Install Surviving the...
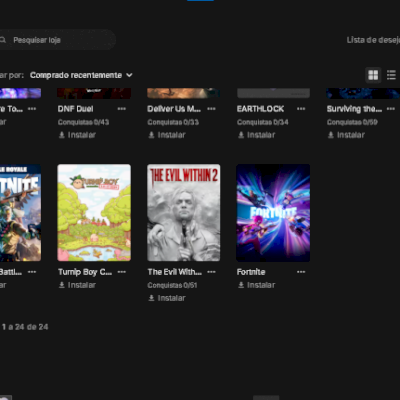This screenshot has width=400, height=400. coord(346,135)
